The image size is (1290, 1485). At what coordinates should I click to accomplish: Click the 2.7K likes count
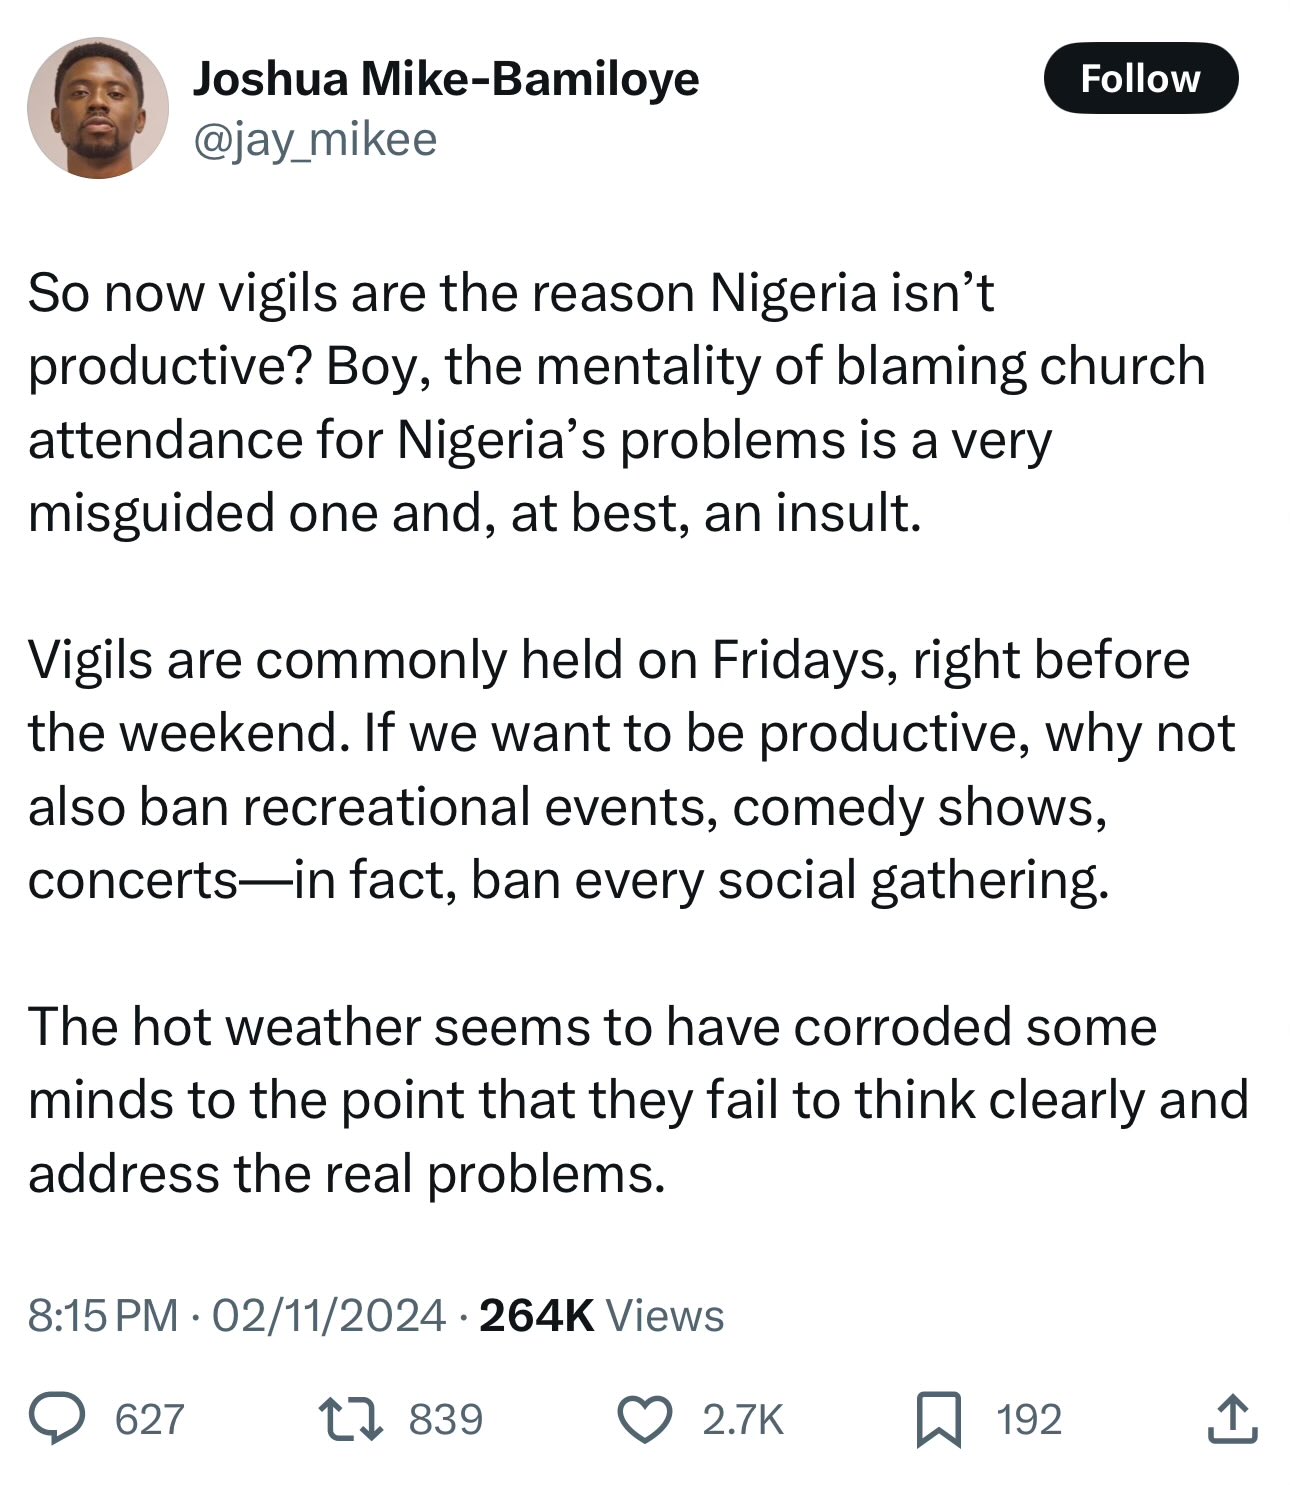[742, 1420]
